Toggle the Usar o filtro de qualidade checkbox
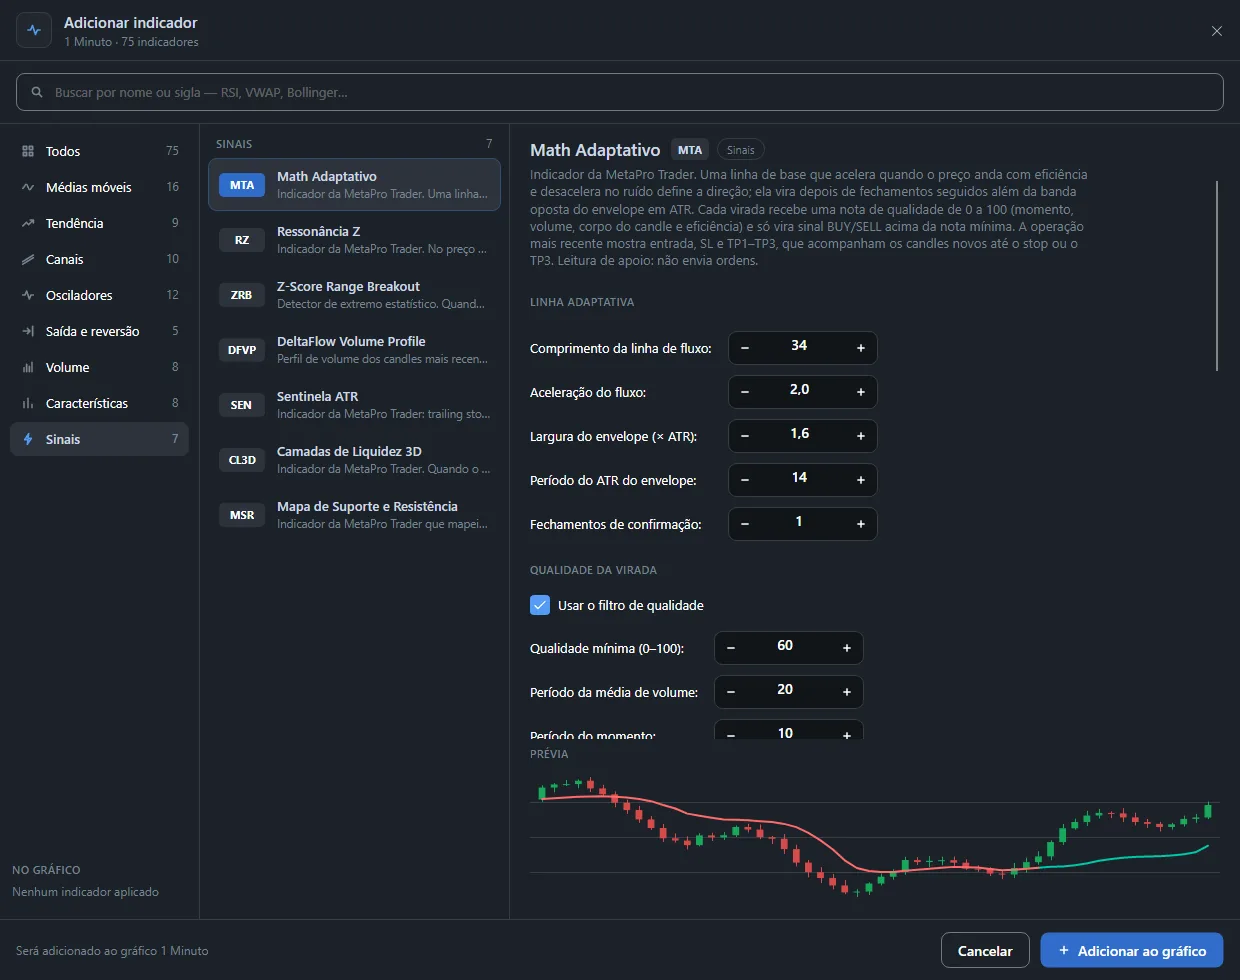 540,605
